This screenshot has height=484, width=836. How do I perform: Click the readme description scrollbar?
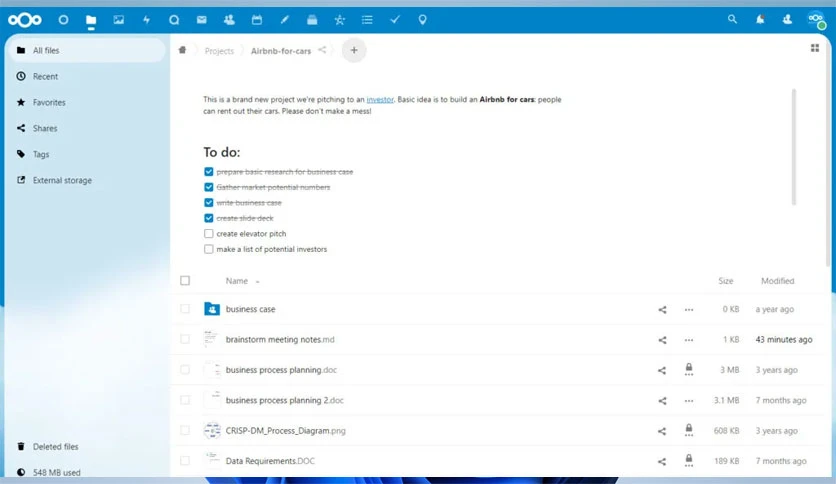(793, 147)
